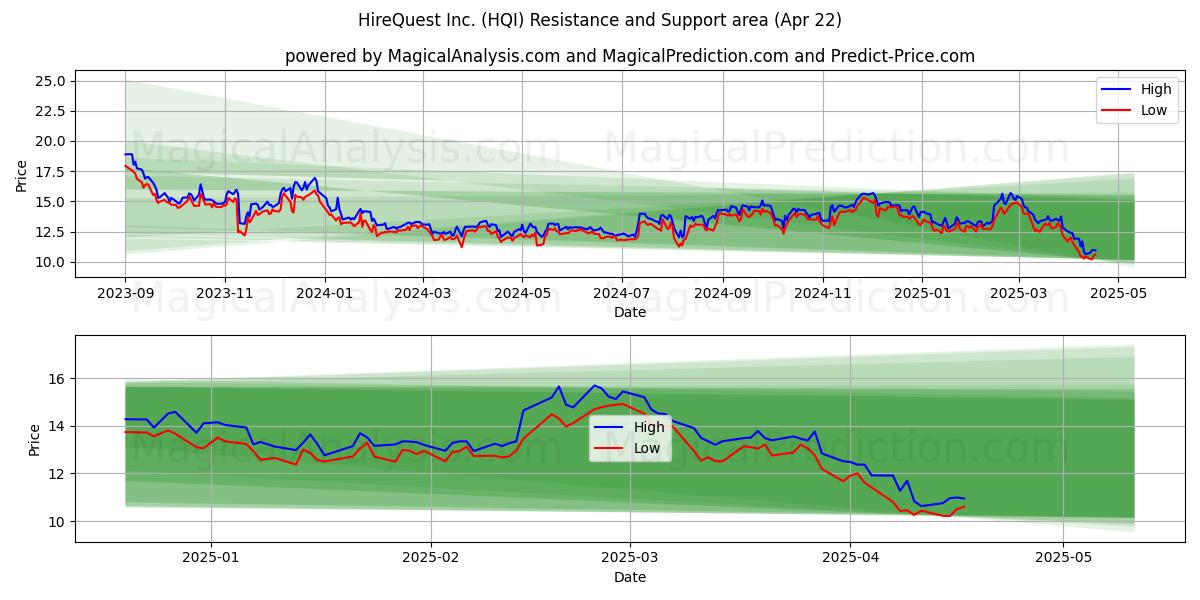Click the '2025-02' x-axis label in lower chart
This screenshot has height=600, width=1200.
432,559
